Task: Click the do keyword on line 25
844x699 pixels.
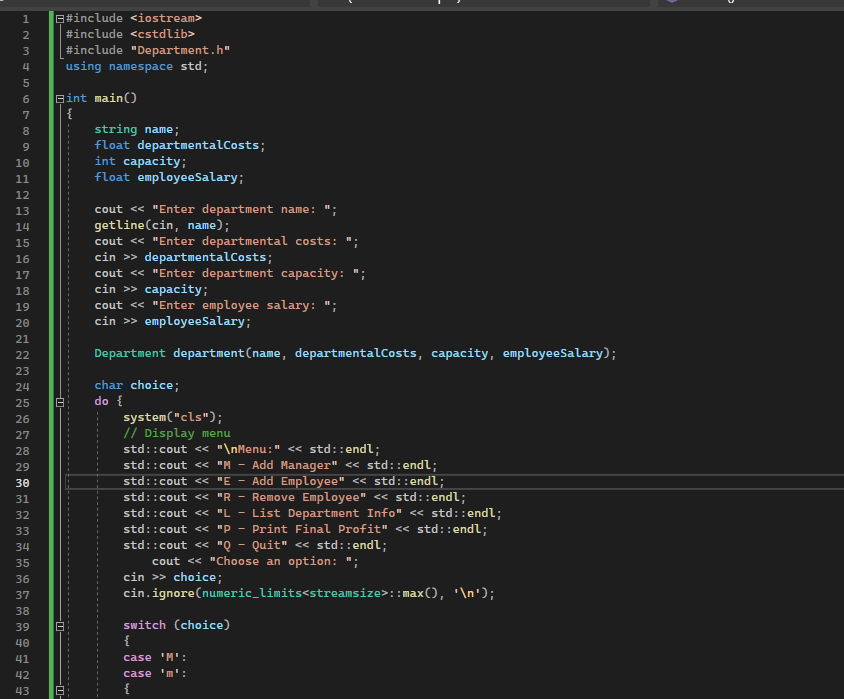Action: (x=101, y=401)
